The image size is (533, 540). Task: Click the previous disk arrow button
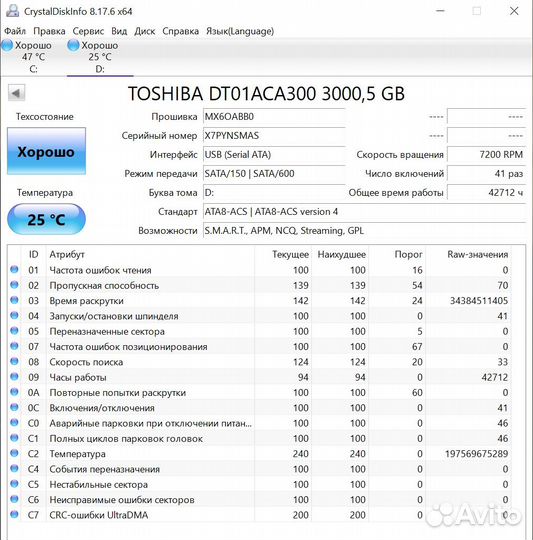[x=16, y=93]
